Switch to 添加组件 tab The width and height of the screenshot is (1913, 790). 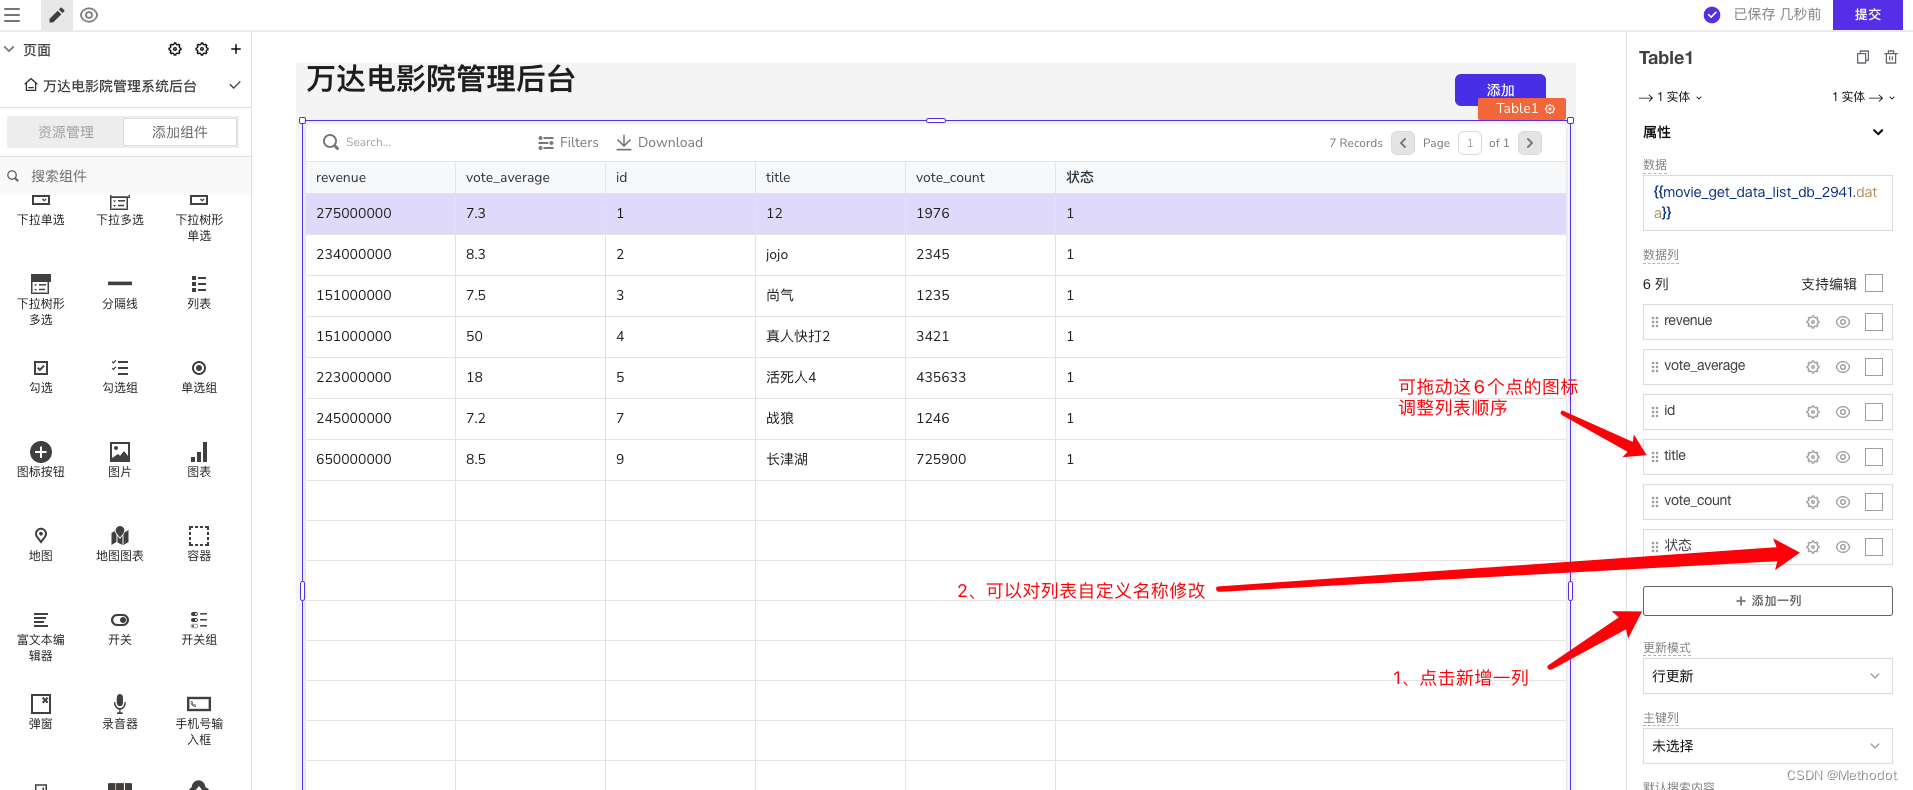pyautogui.click(x=180, y=132)
